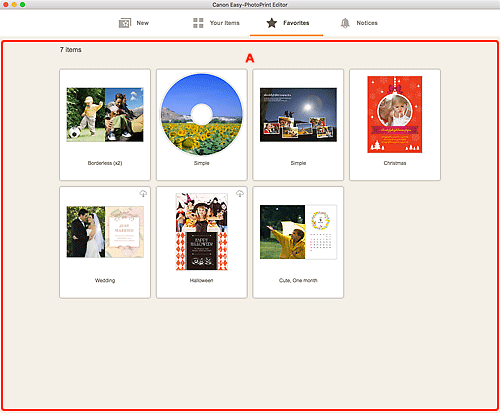This screenshot has height=413, width=500.
Task: Click the 'Wedding' label
Action: pyautogui.click(x=105, y=280)
